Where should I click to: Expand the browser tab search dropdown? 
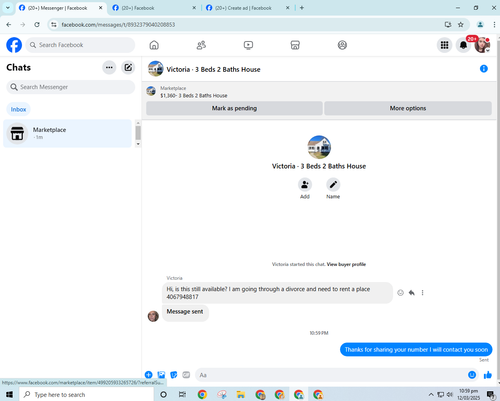[8, 8]
